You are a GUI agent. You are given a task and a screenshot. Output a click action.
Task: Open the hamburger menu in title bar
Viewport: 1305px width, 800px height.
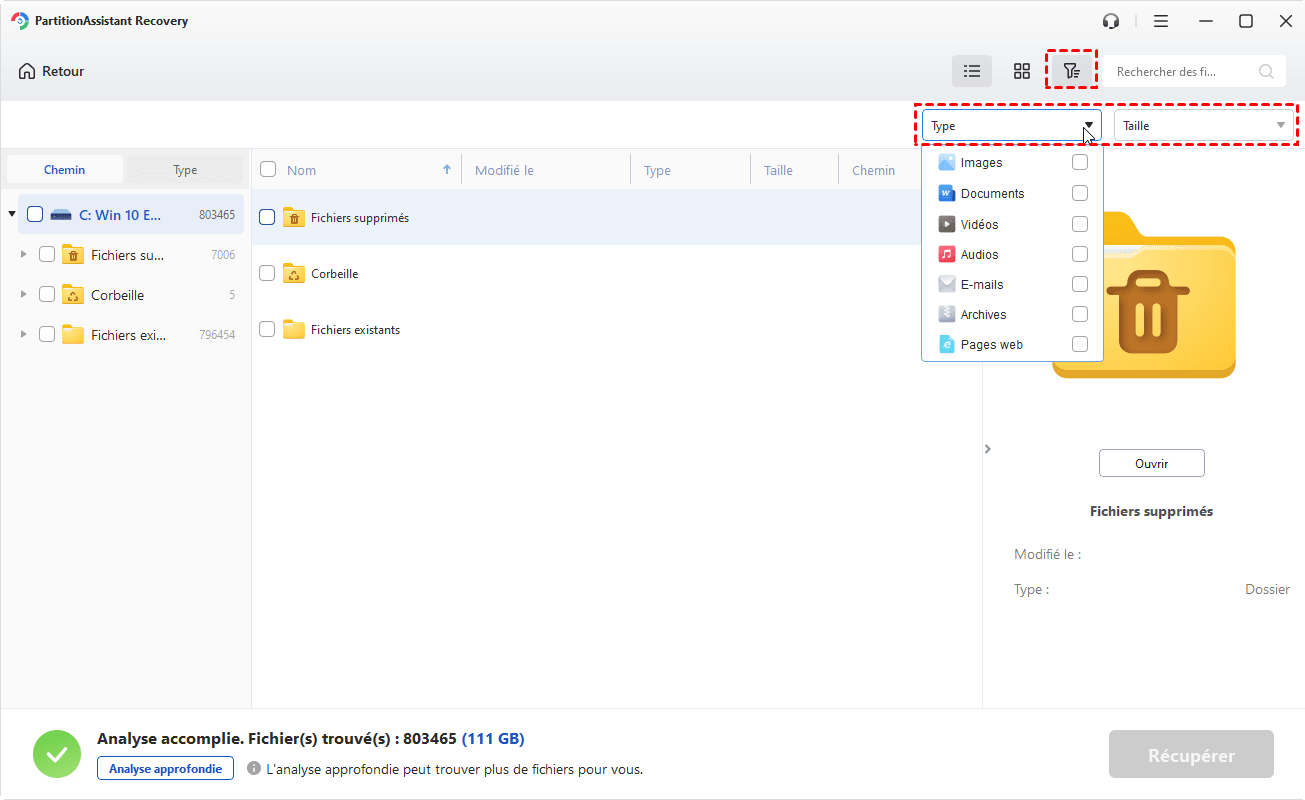click(1161, 21)
